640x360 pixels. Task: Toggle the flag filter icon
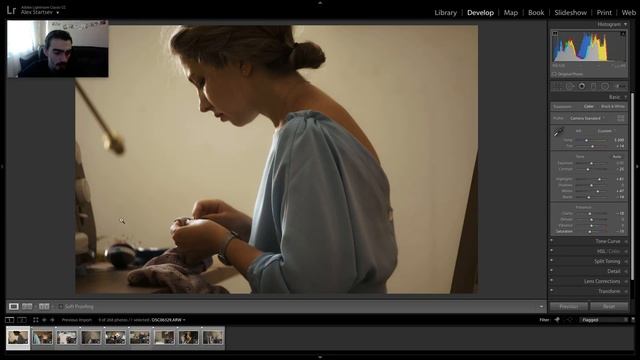[x=557, y=320]
